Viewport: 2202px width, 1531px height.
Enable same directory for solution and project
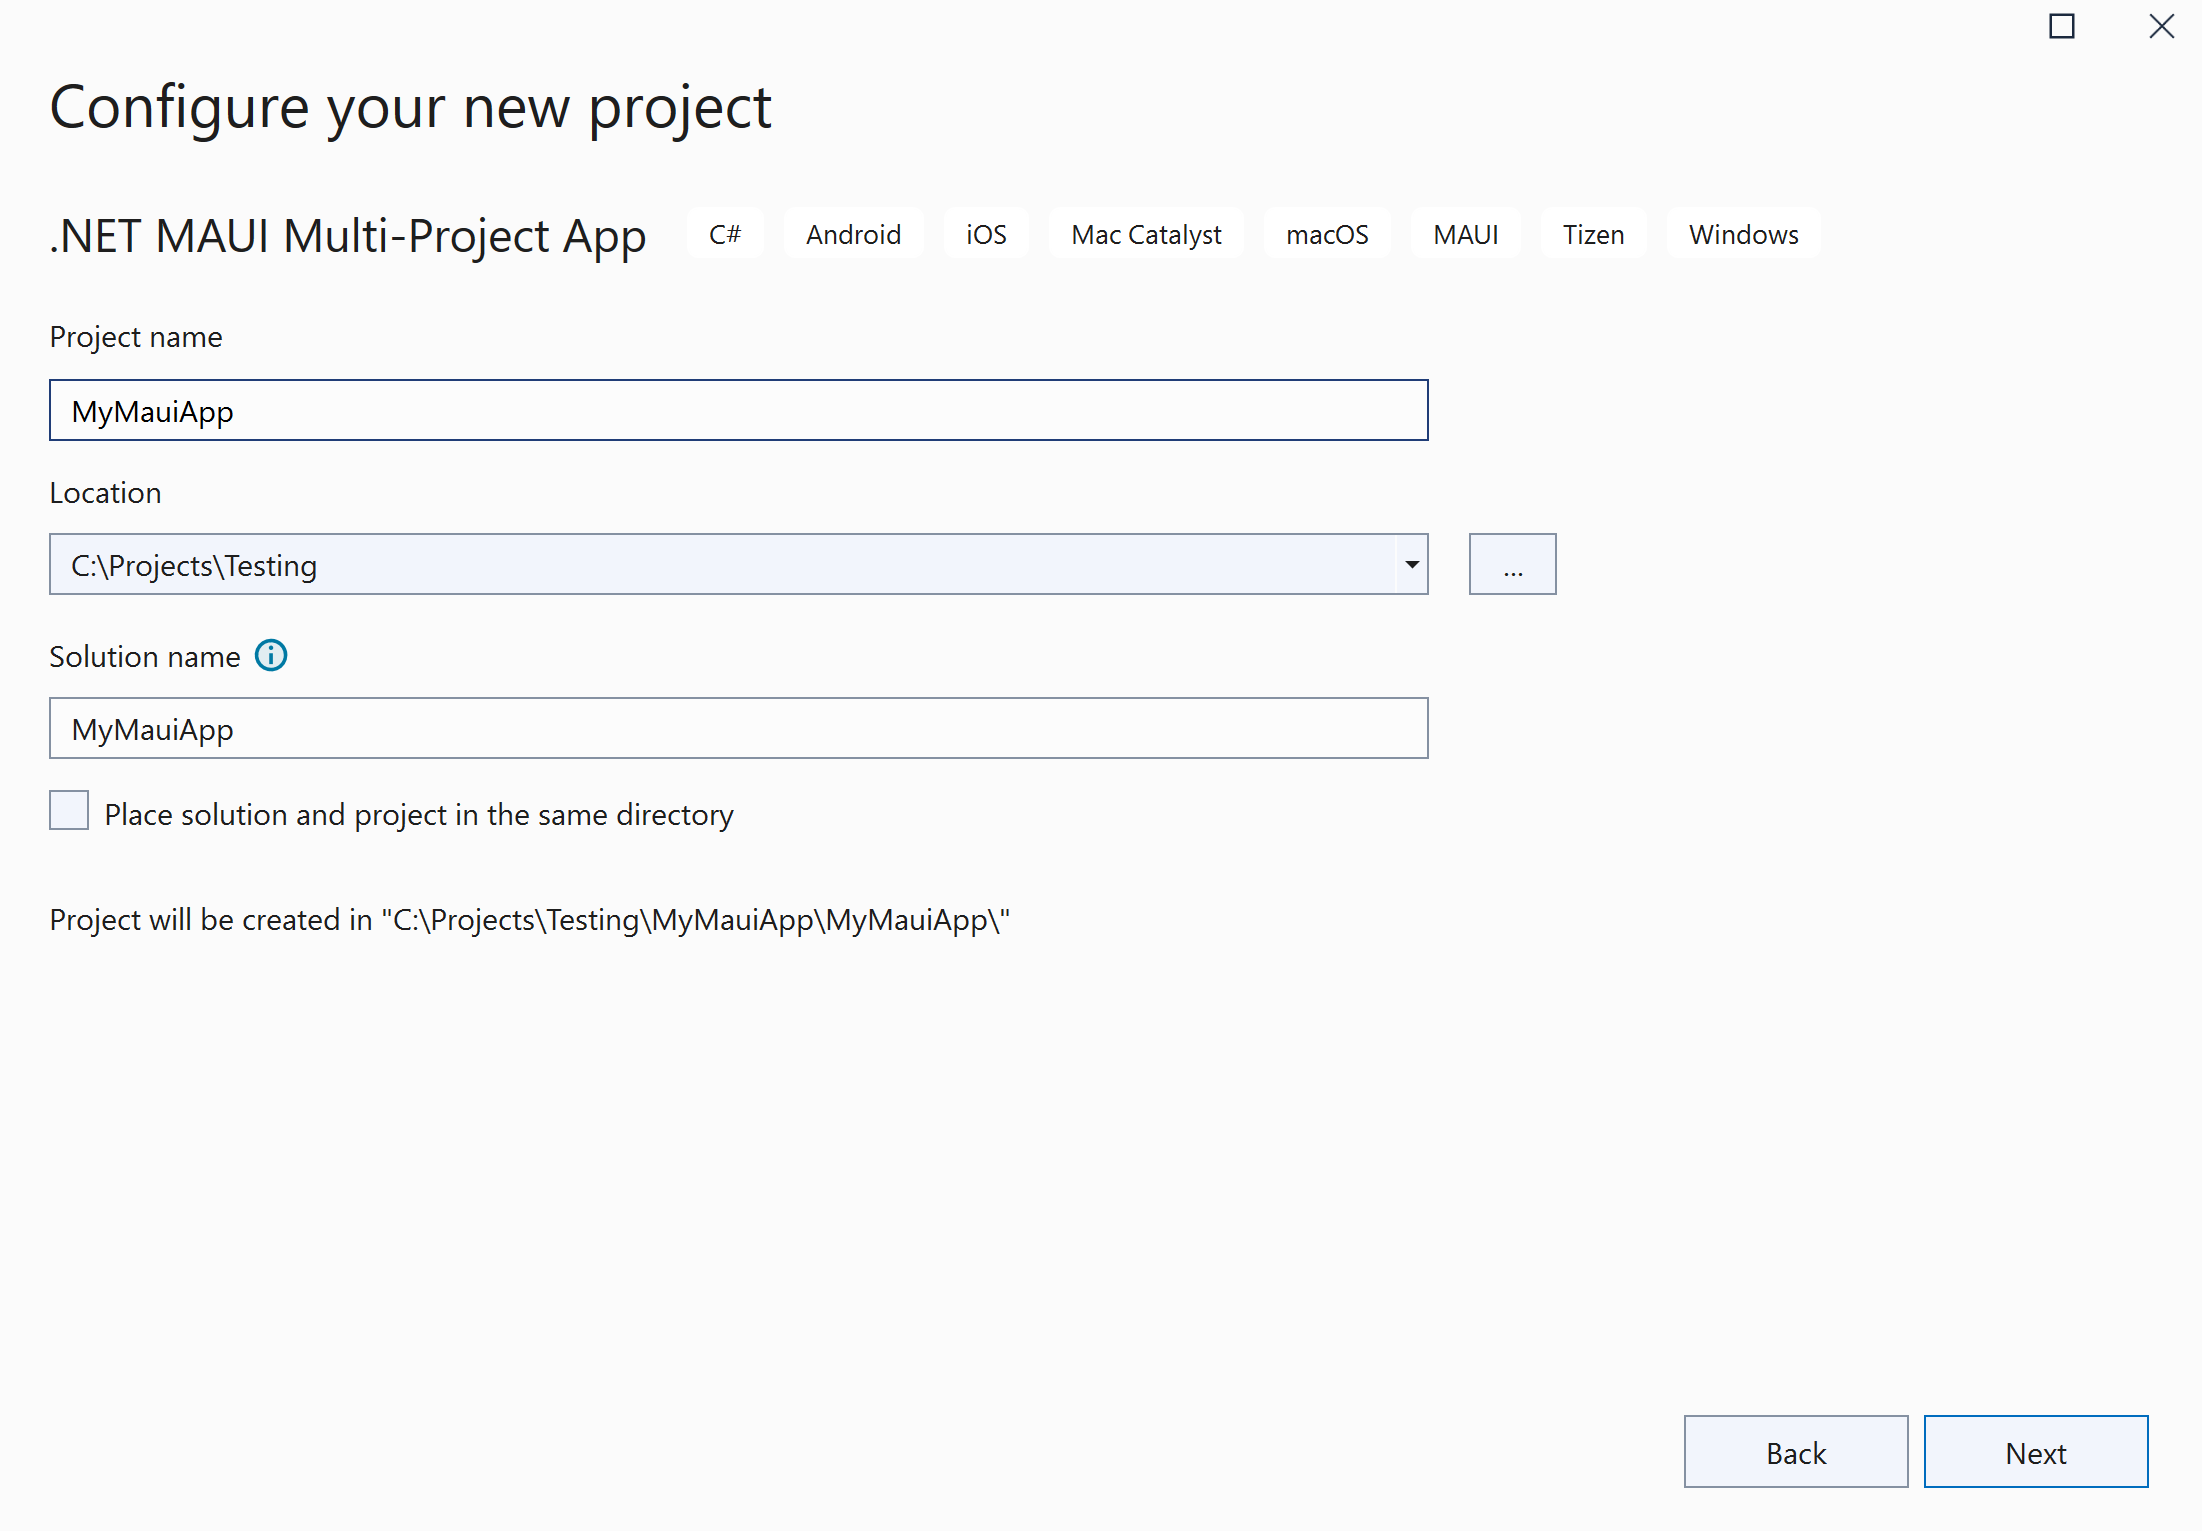69,811
